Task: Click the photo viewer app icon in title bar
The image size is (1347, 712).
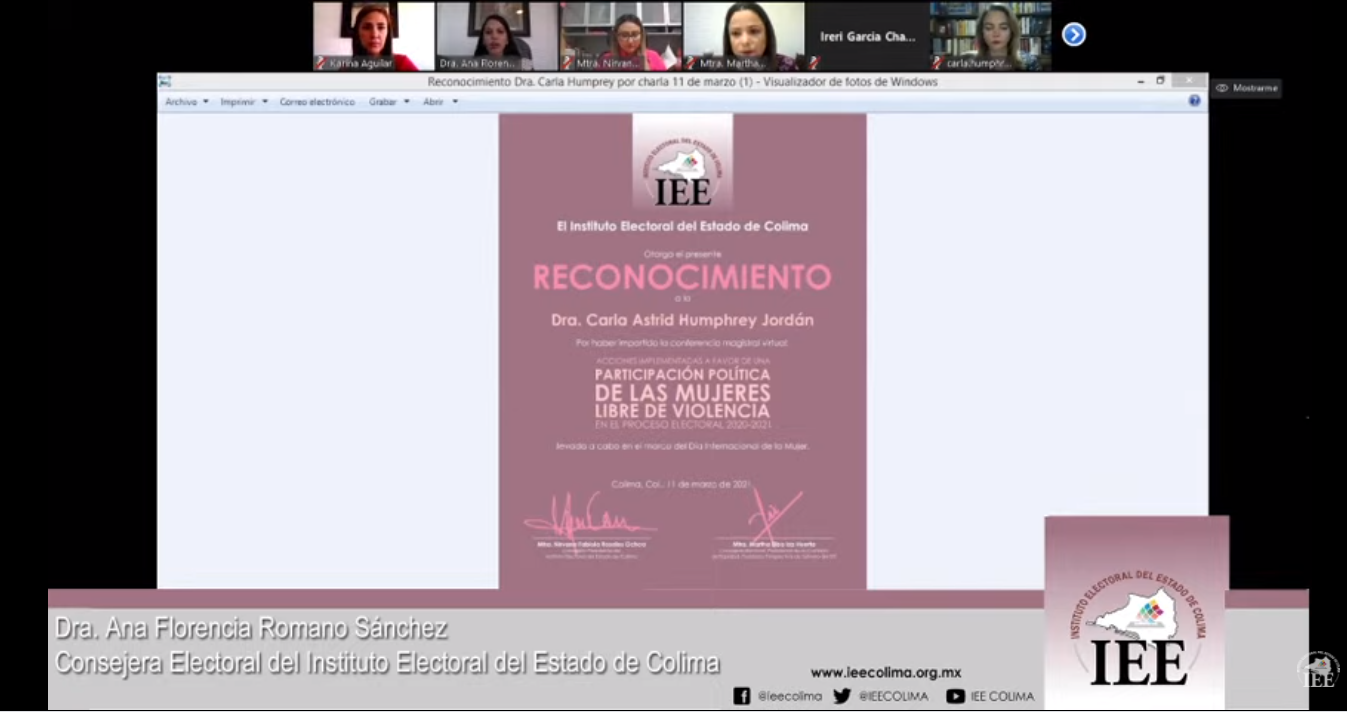Action: click(165, 82)
